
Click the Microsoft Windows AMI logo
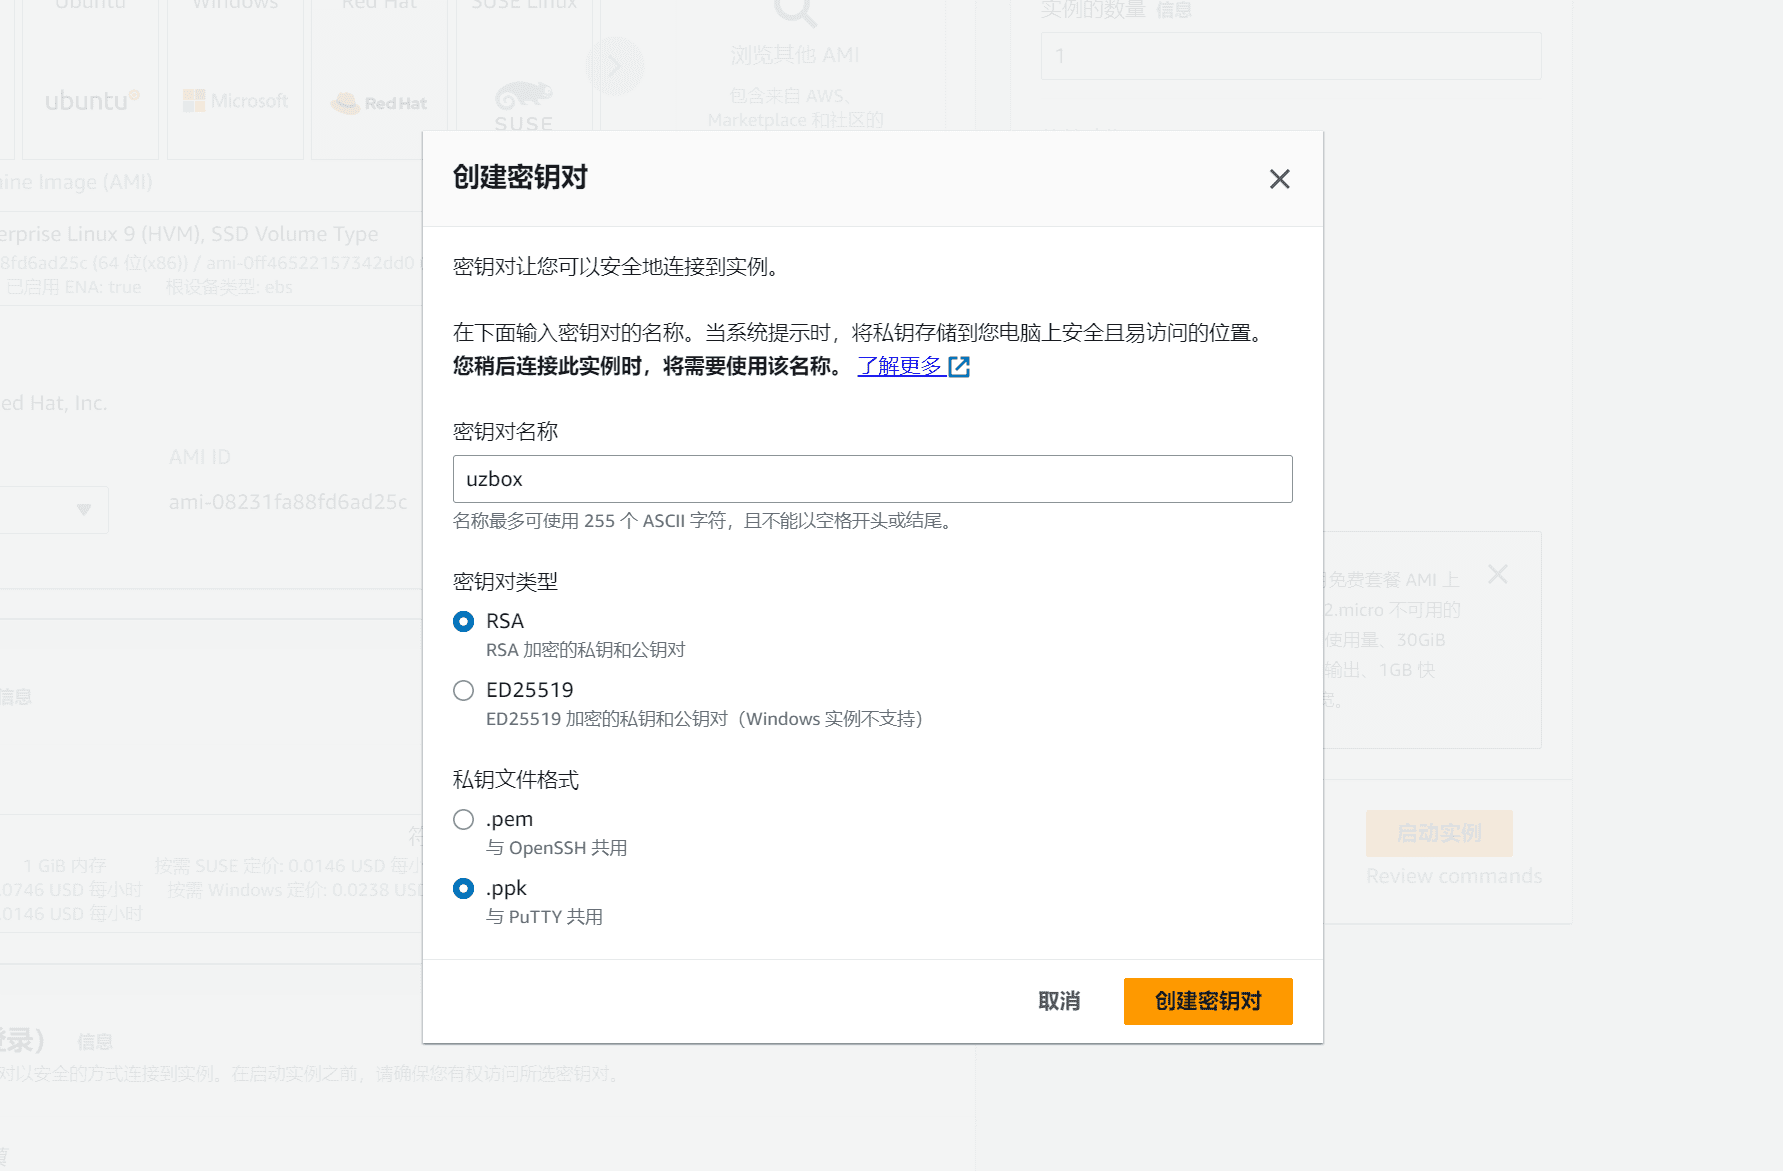[x=235, y=99]
